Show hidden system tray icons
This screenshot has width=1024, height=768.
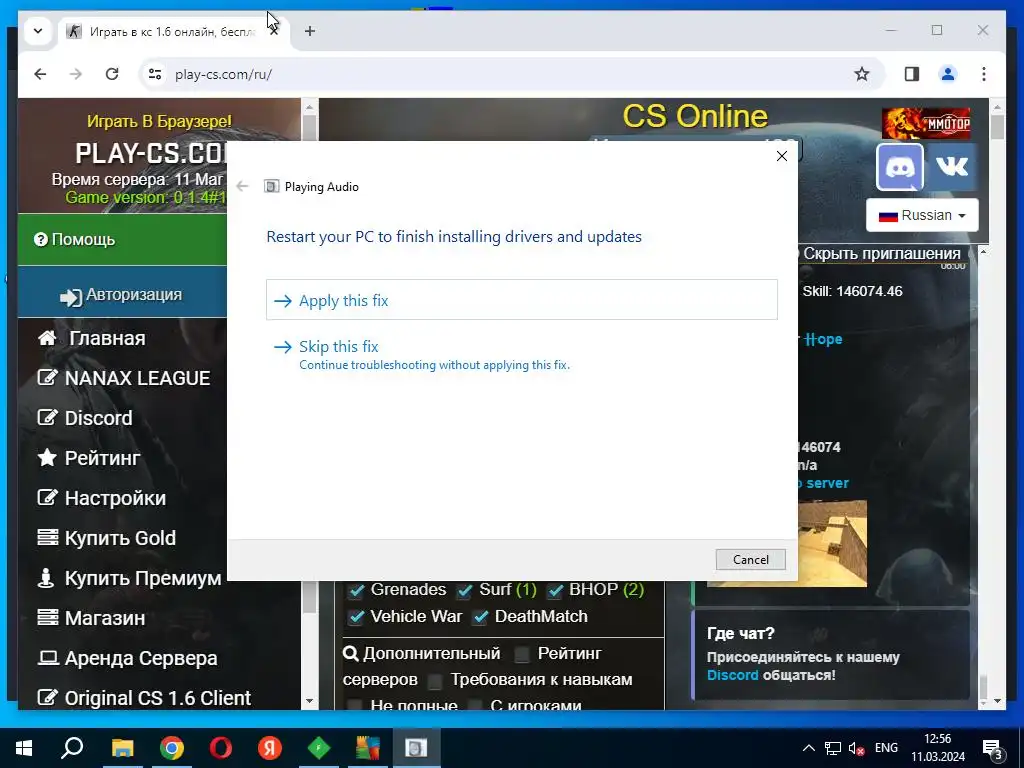coord(808,748)
